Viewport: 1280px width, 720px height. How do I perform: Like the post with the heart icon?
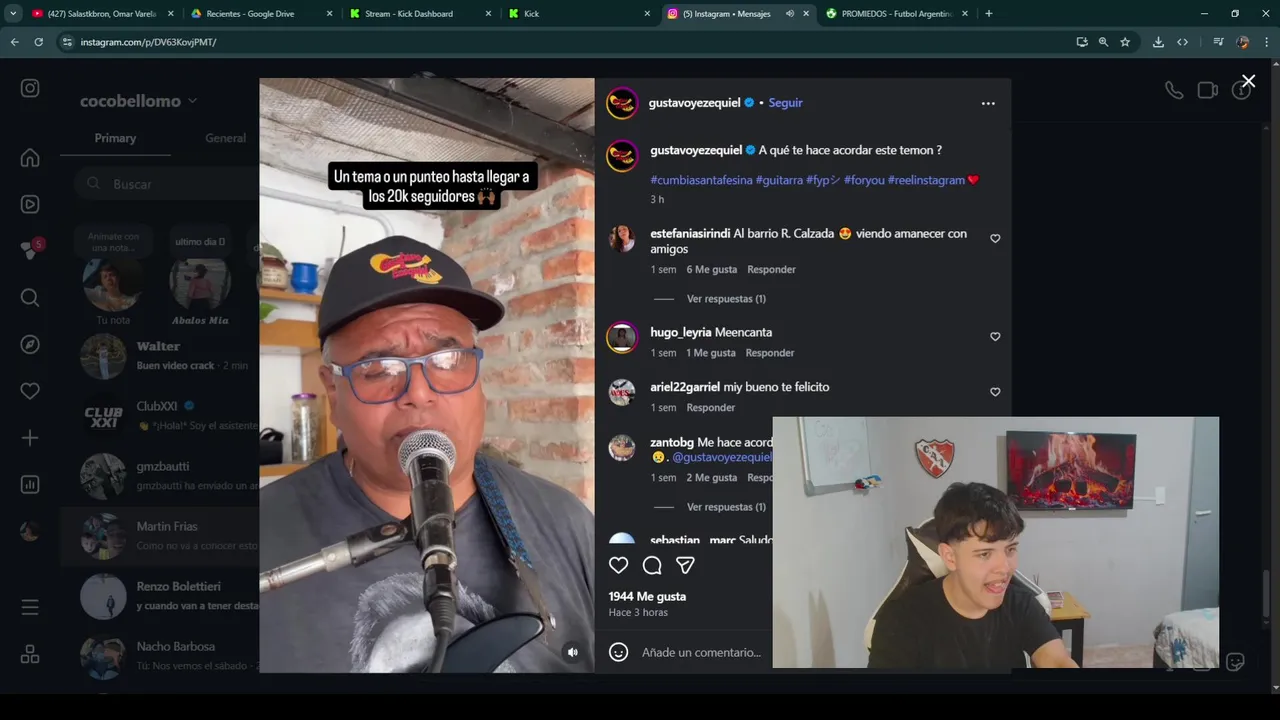click(x=618, y=565)
